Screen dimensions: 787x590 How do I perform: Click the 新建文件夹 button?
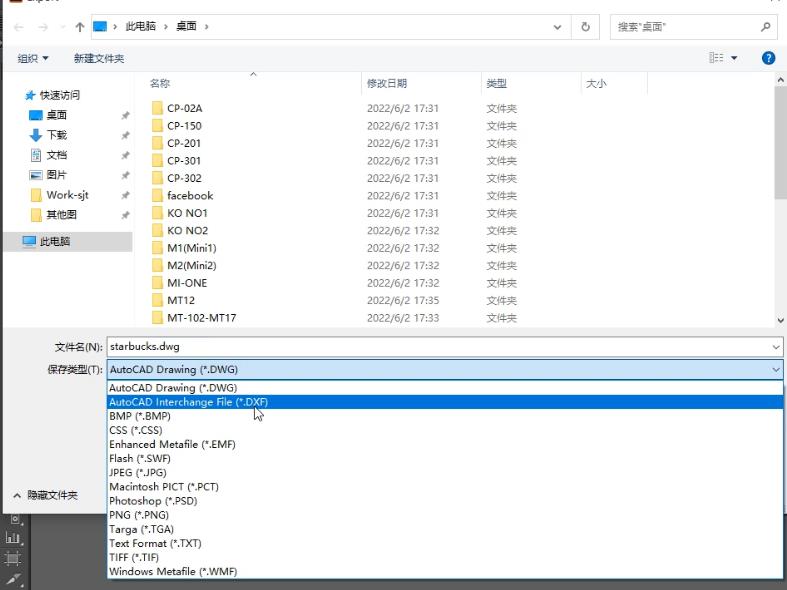99,59
